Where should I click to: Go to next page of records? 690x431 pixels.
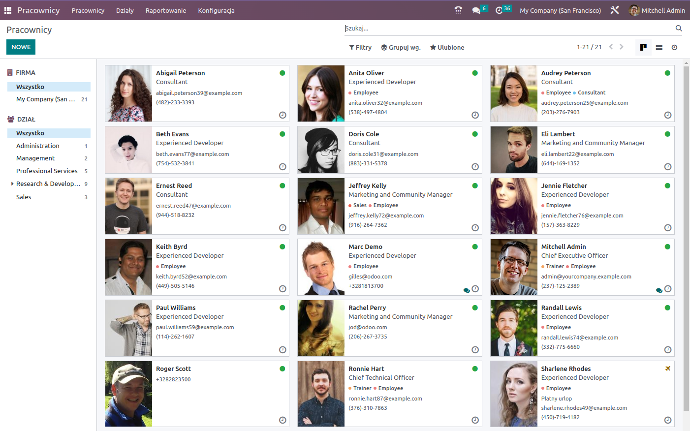[621, 47]
